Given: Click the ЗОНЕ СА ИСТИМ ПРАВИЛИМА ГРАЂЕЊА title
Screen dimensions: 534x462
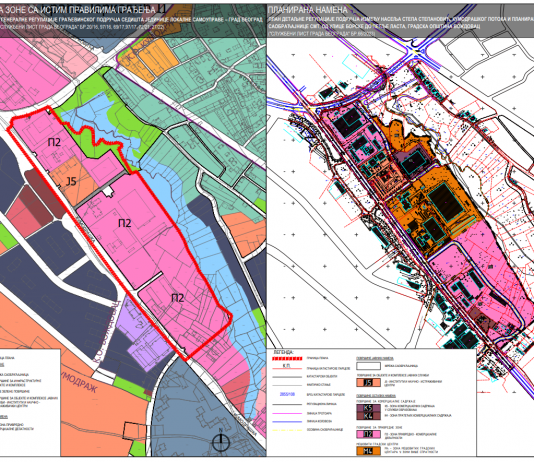Looking at the screenshot, I should coord(82,10).
